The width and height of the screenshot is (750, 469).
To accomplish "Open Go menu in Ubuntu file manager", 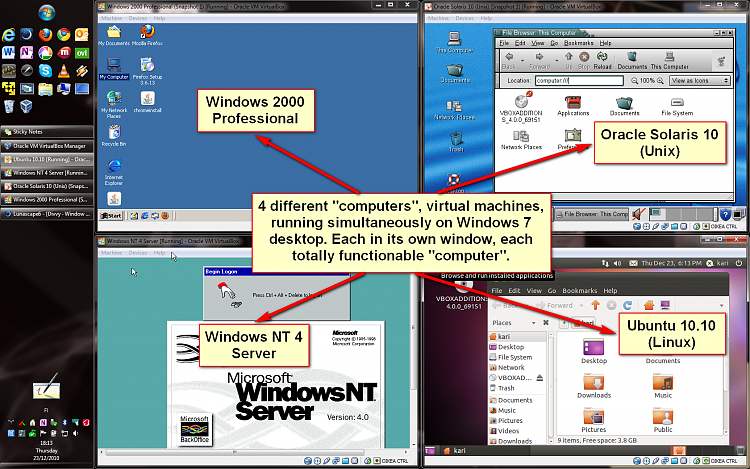I will pyautogui.click(x=551, y=290).
